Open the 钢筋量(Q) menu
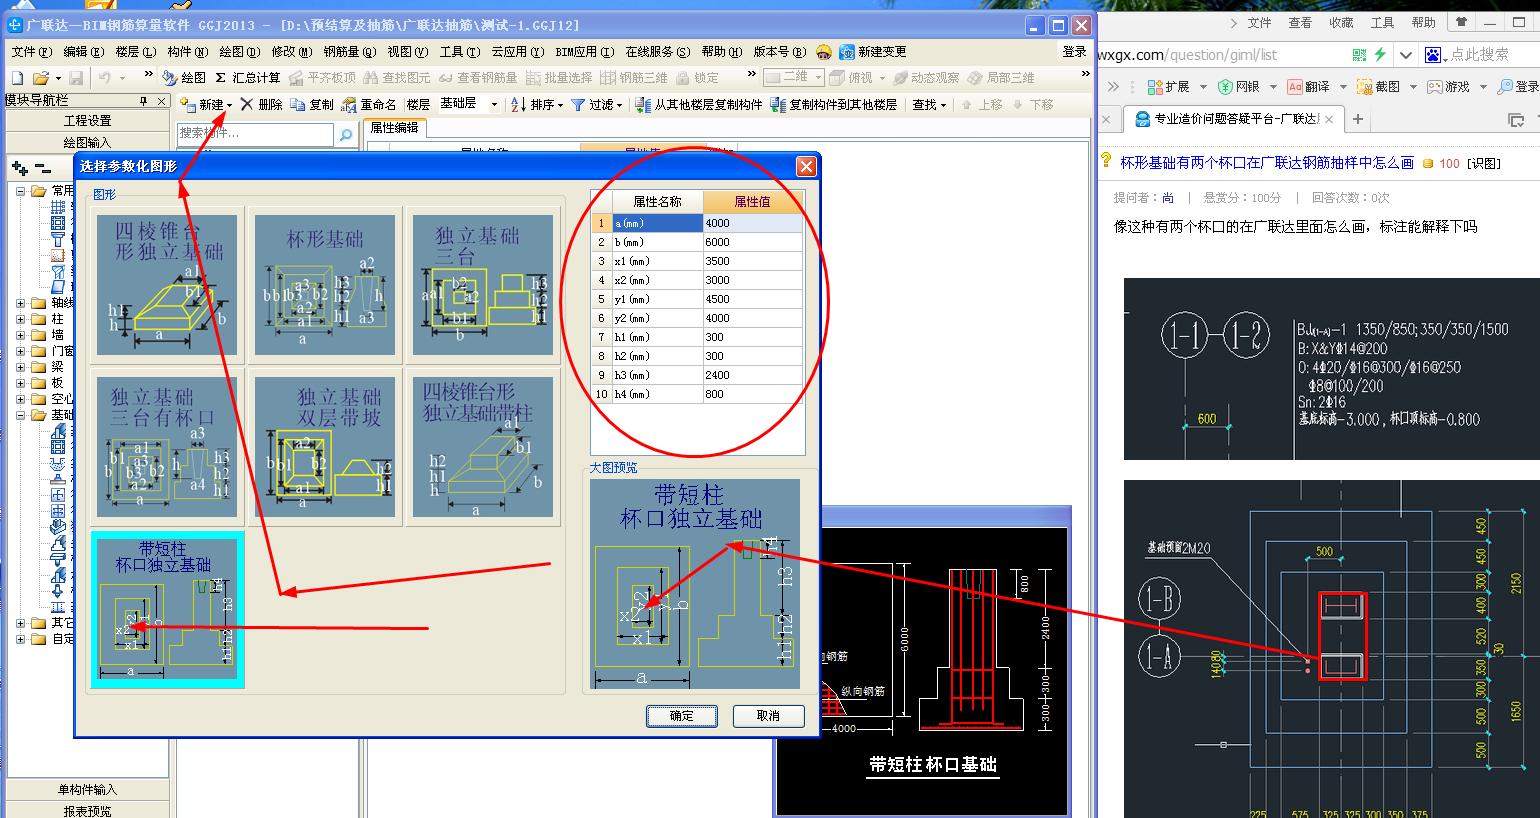Viewport: 1540px width, 818px height. (x=350, y=51)
